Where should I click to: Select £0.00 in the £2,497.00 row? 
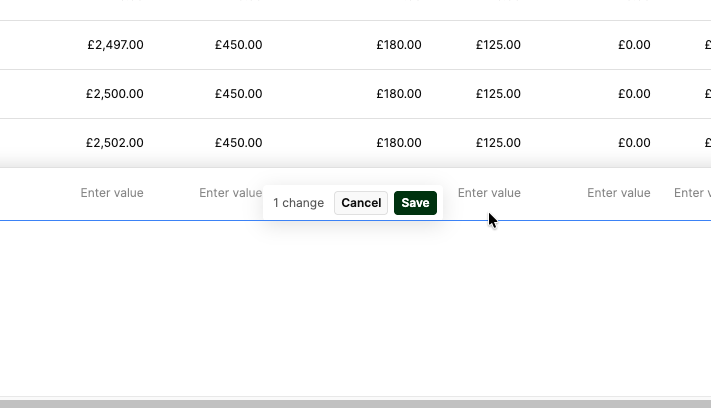point(634,45)
